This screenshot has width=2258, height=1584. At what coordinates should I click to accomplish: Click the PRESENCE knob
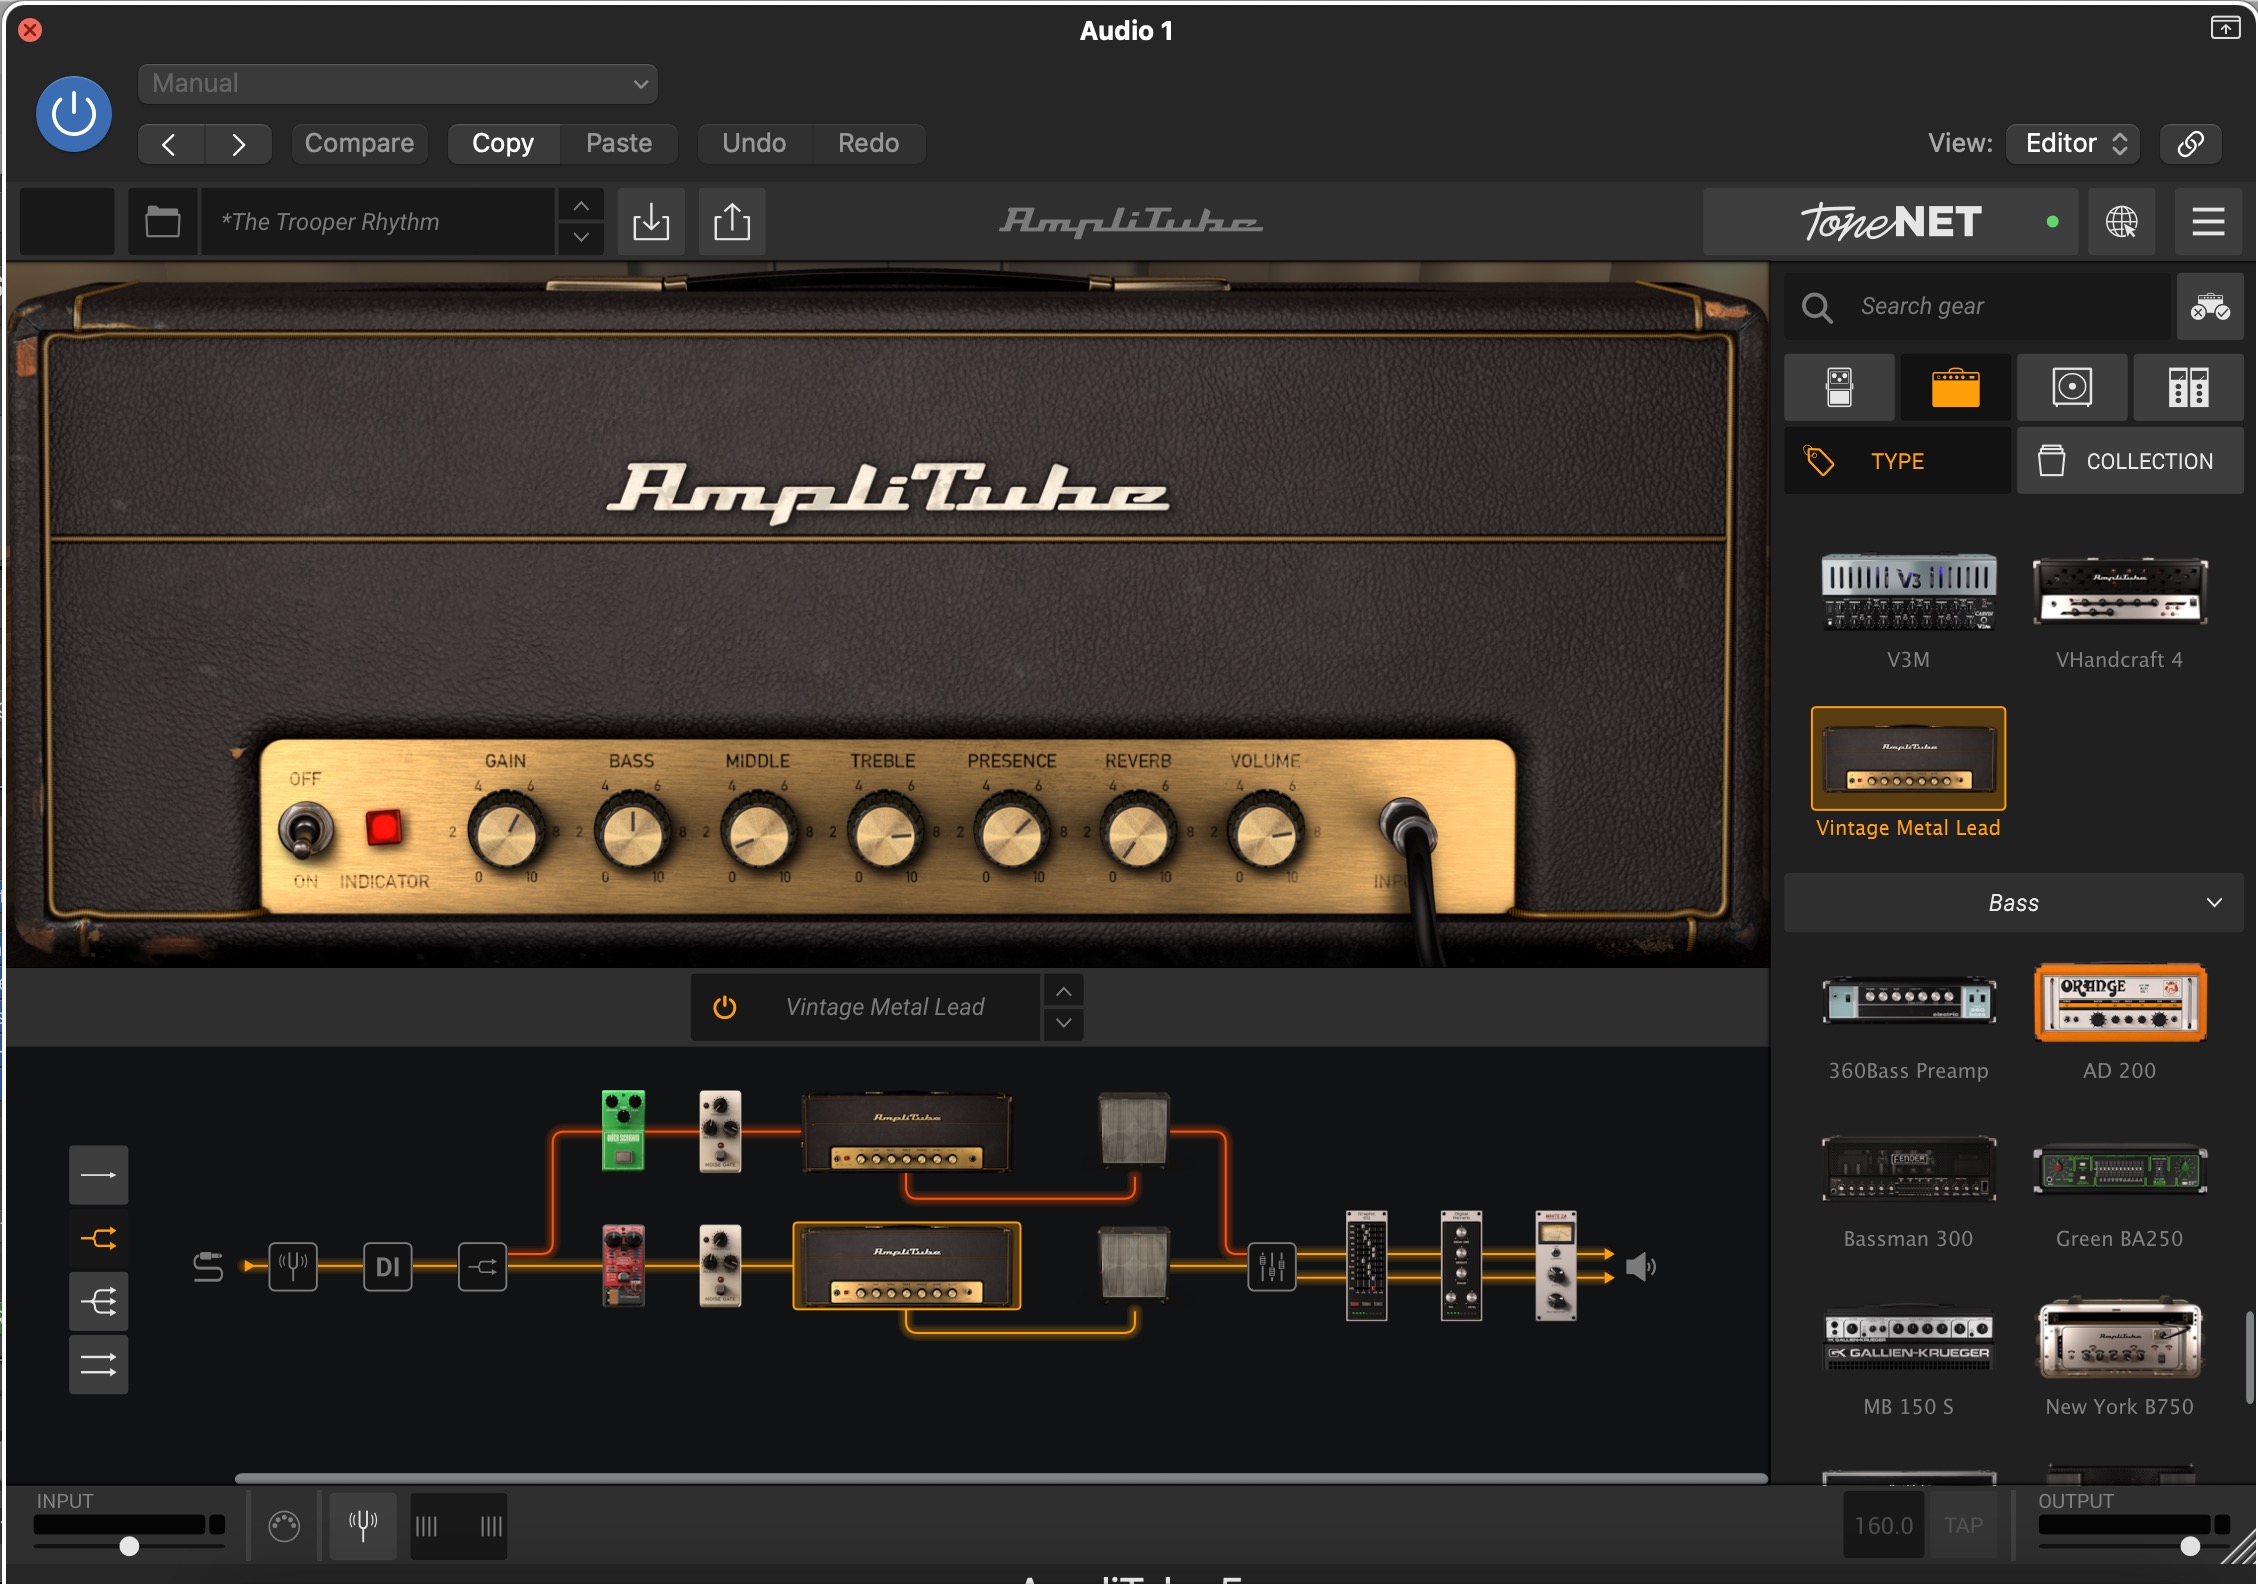click(1011, 832)
